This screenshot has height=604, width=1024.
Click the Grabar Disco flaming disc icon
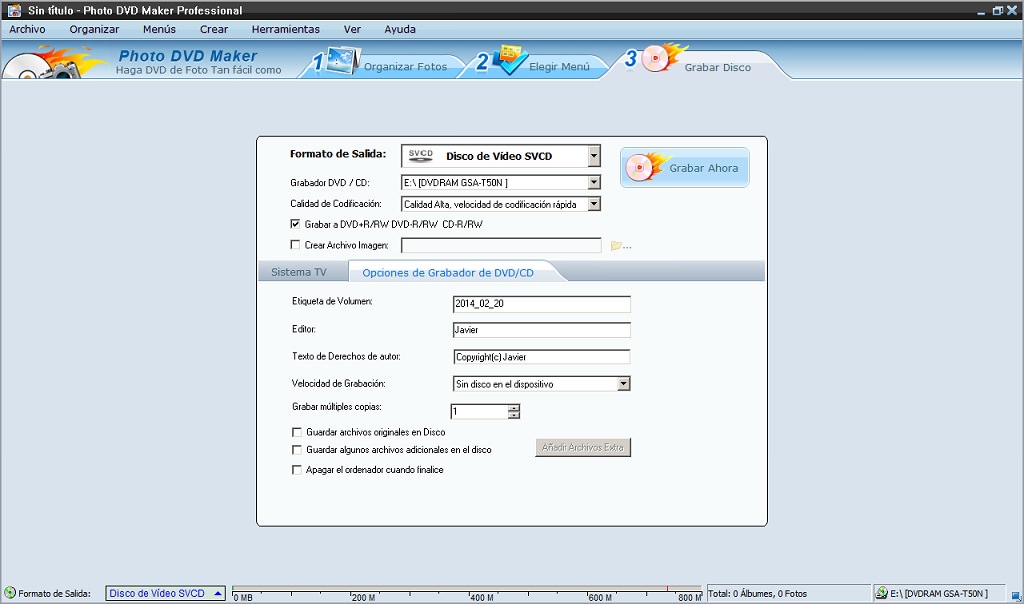[x=662, y=57]
